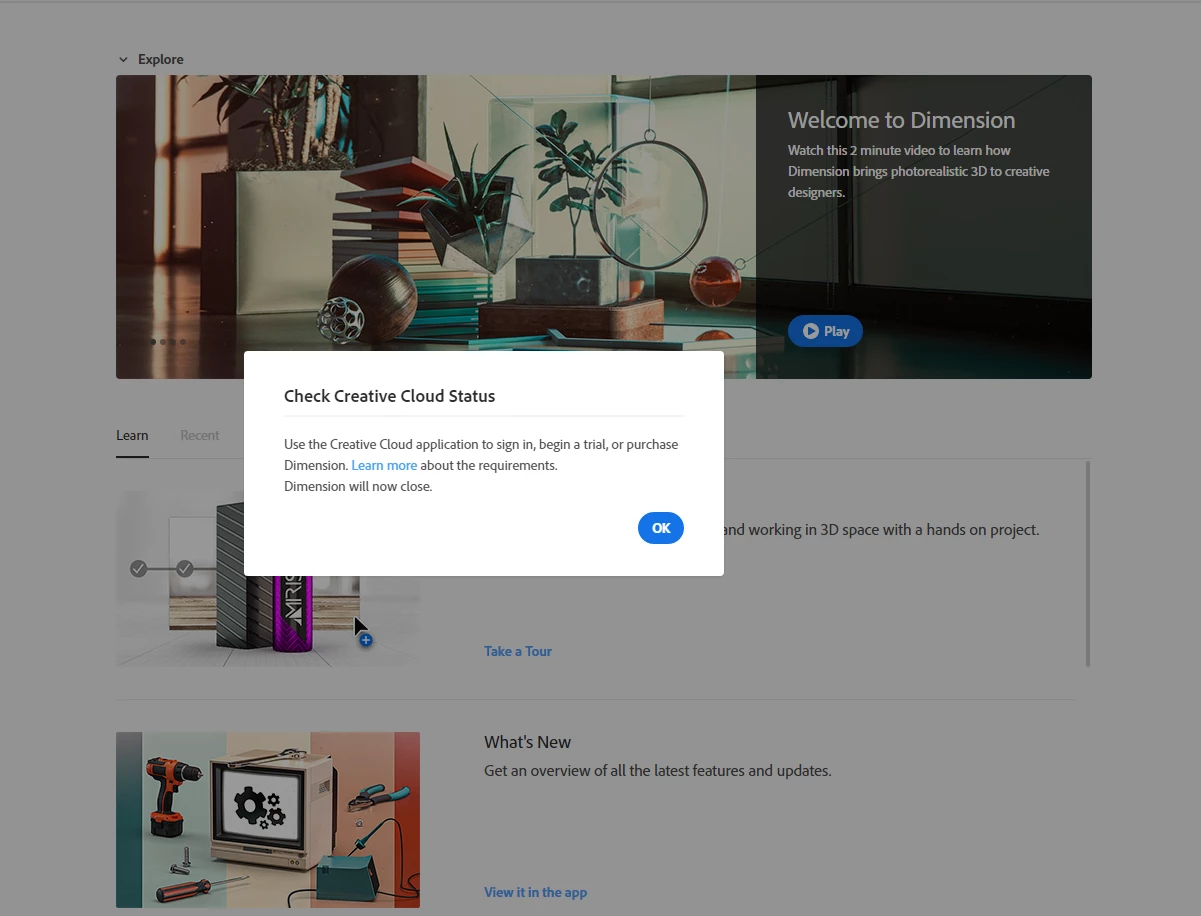Open the Learn more requirements link

[x=384, y=465]
